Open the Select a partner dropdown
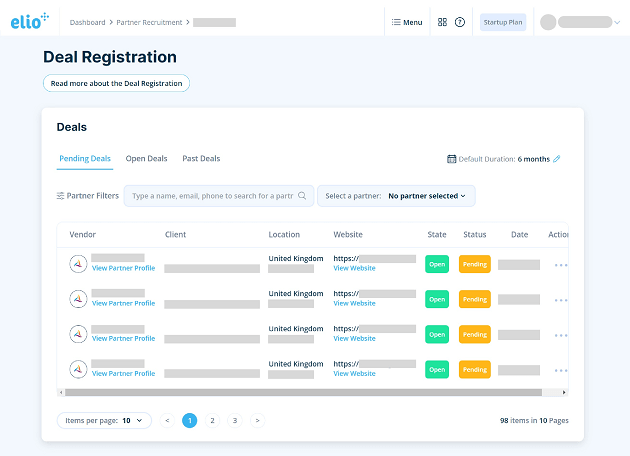630x456 pixels. coord(396,196)
